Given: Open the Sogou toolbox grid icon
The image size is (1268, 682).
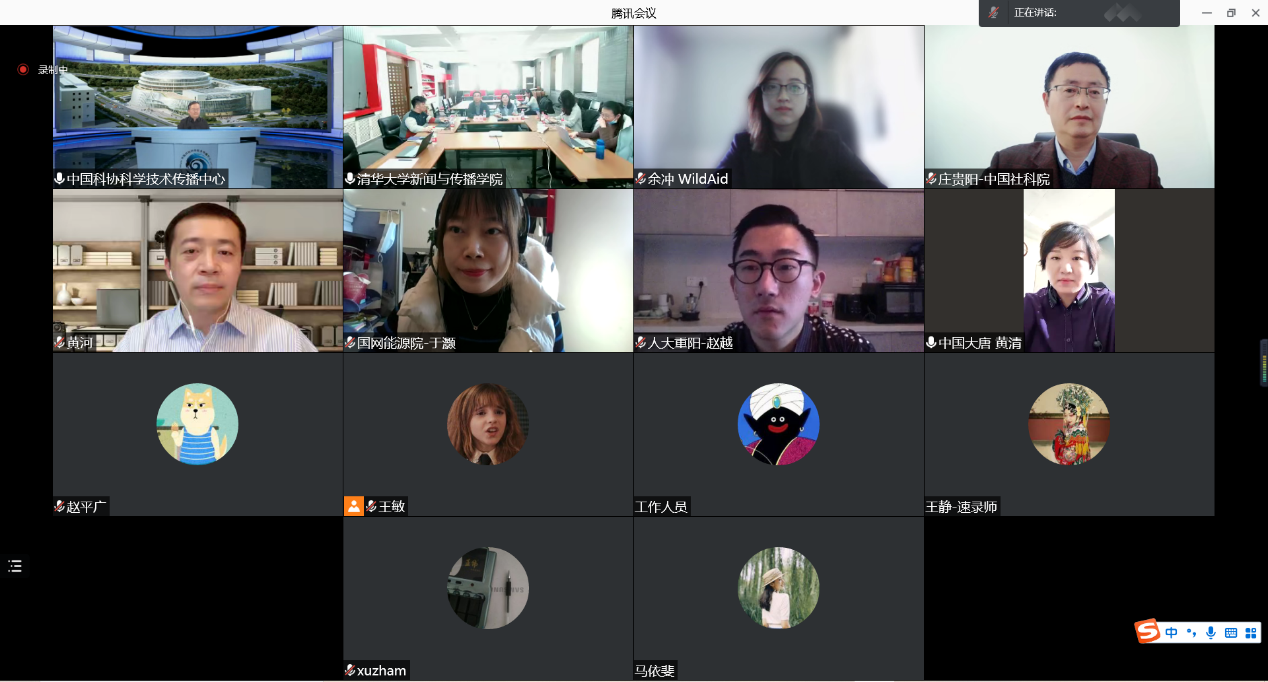Looking at the screenshot, I should pyautogui.click(x=1250, y=632).
